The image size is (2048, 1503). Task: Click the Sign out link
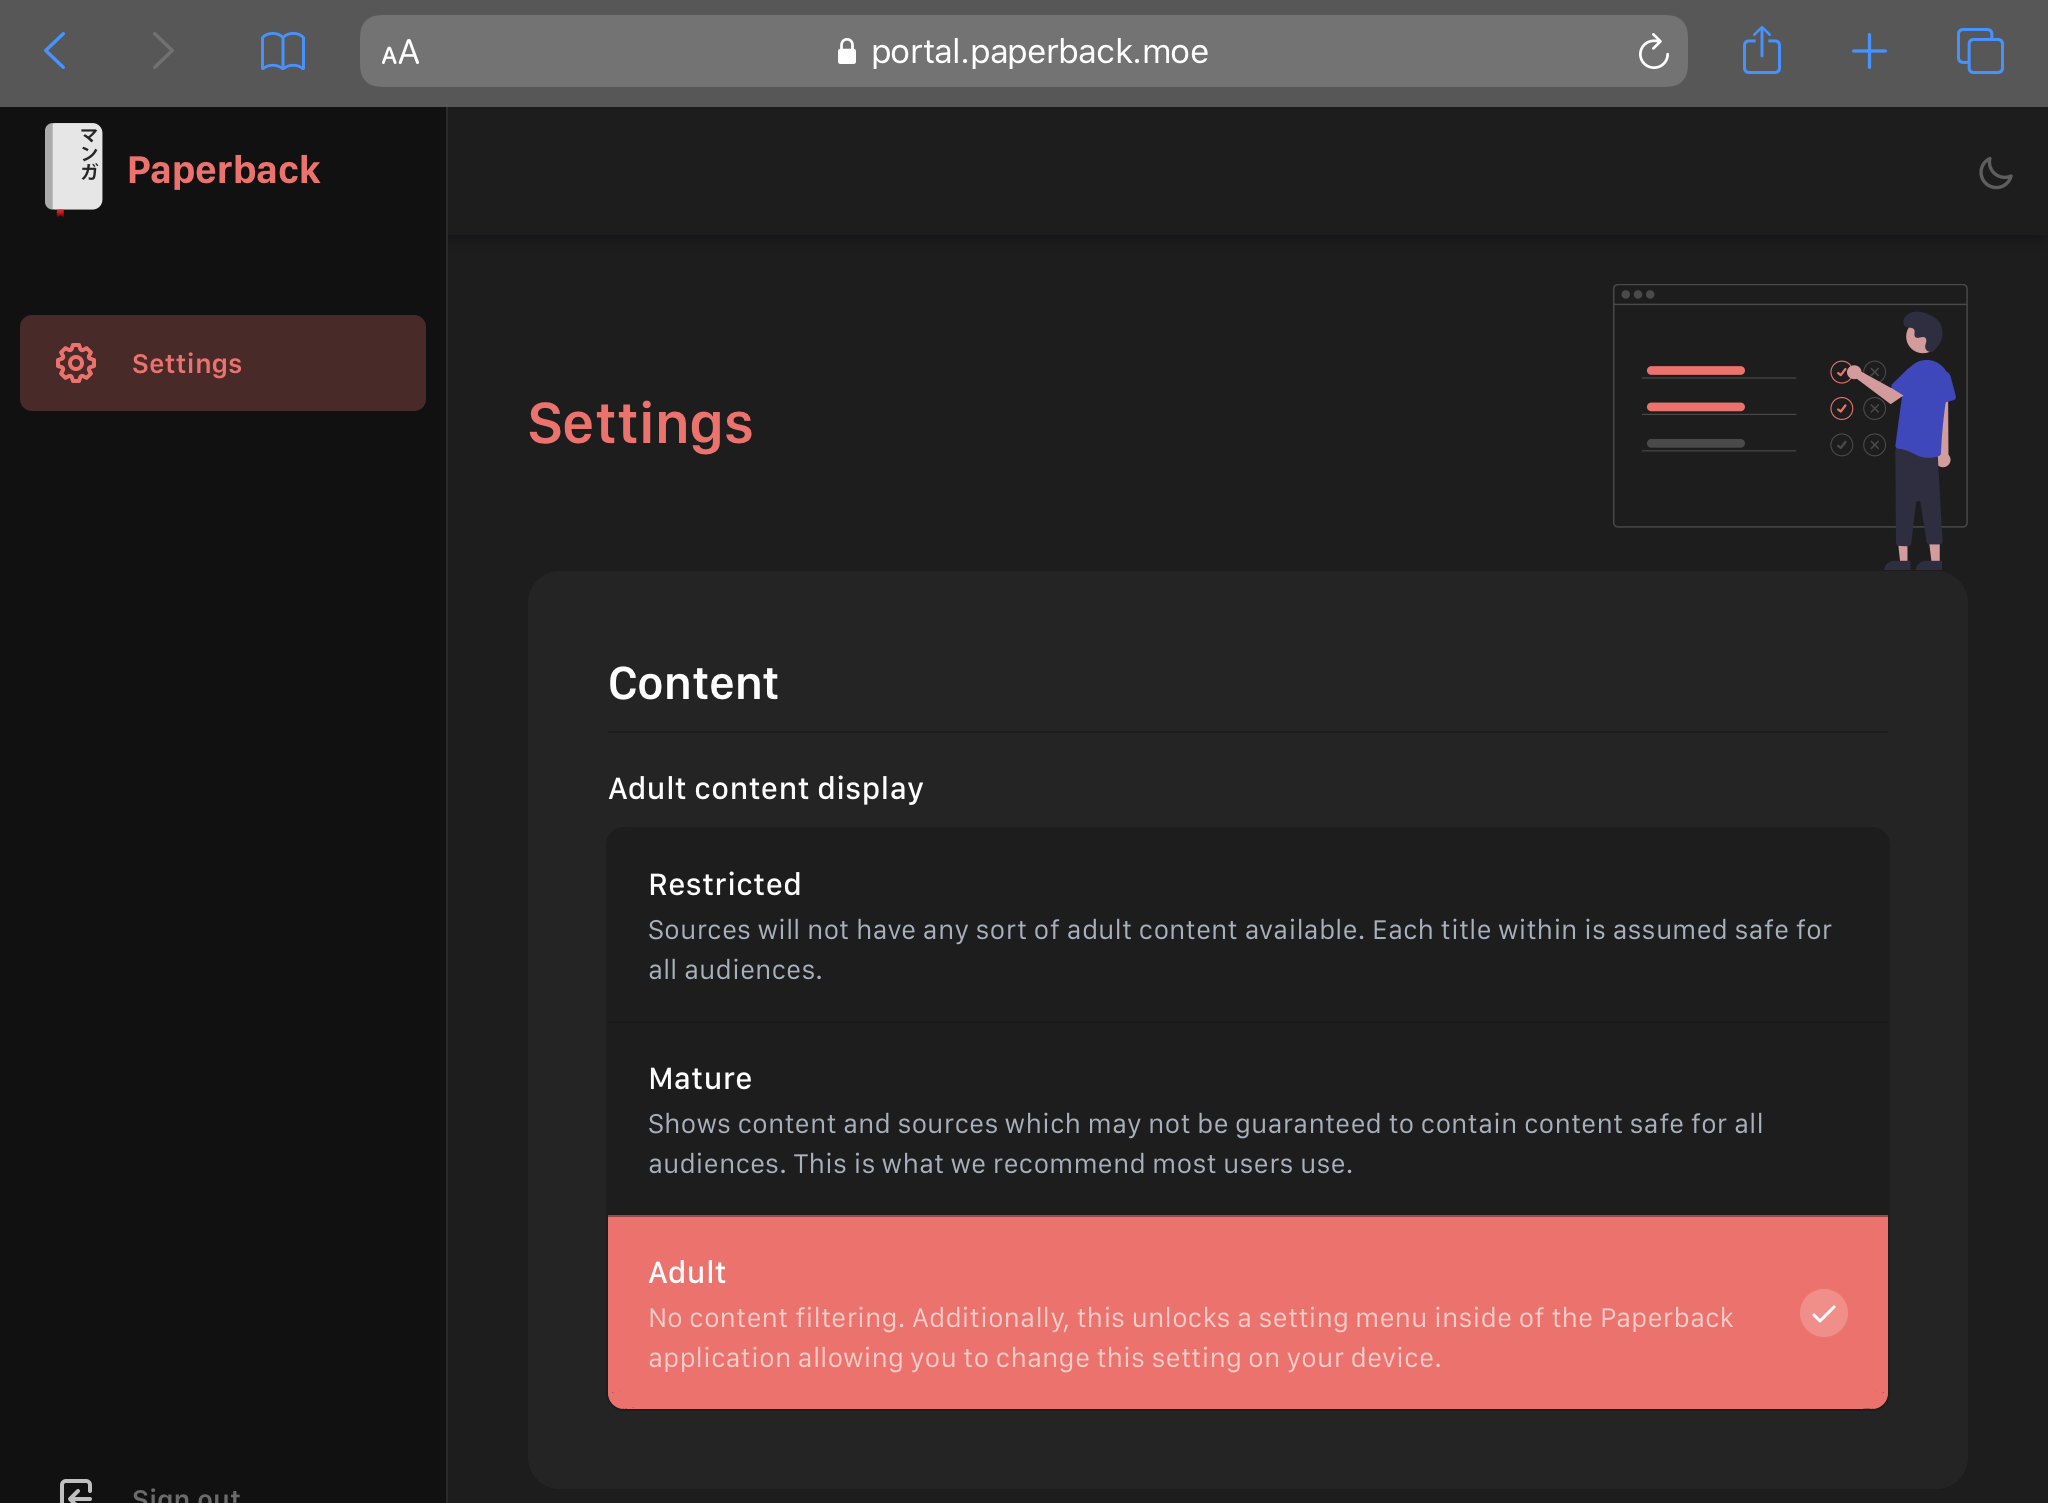click(186, 1495)
